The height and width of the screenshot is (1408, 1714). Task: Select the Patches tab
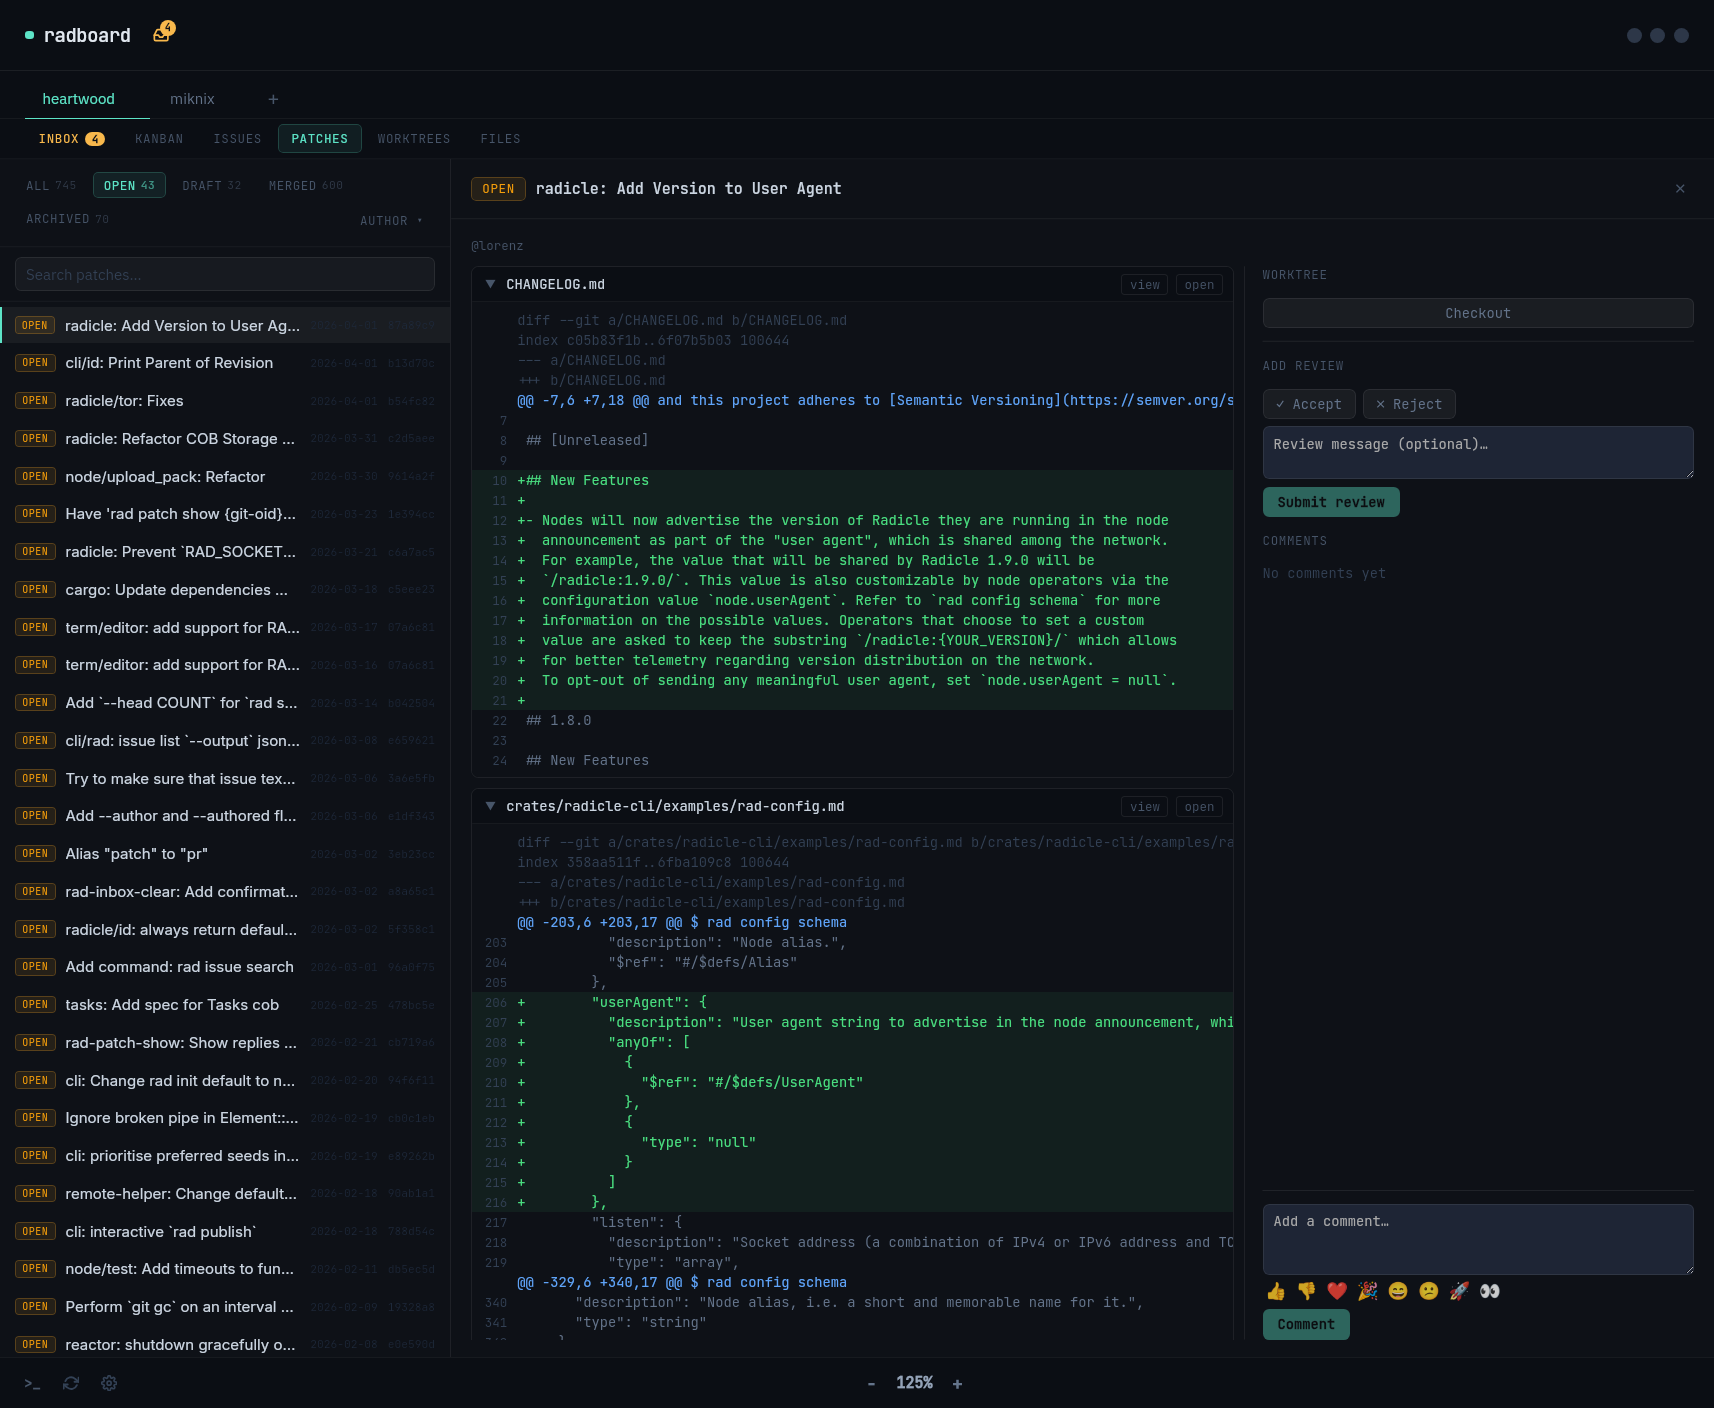[320, 139]
